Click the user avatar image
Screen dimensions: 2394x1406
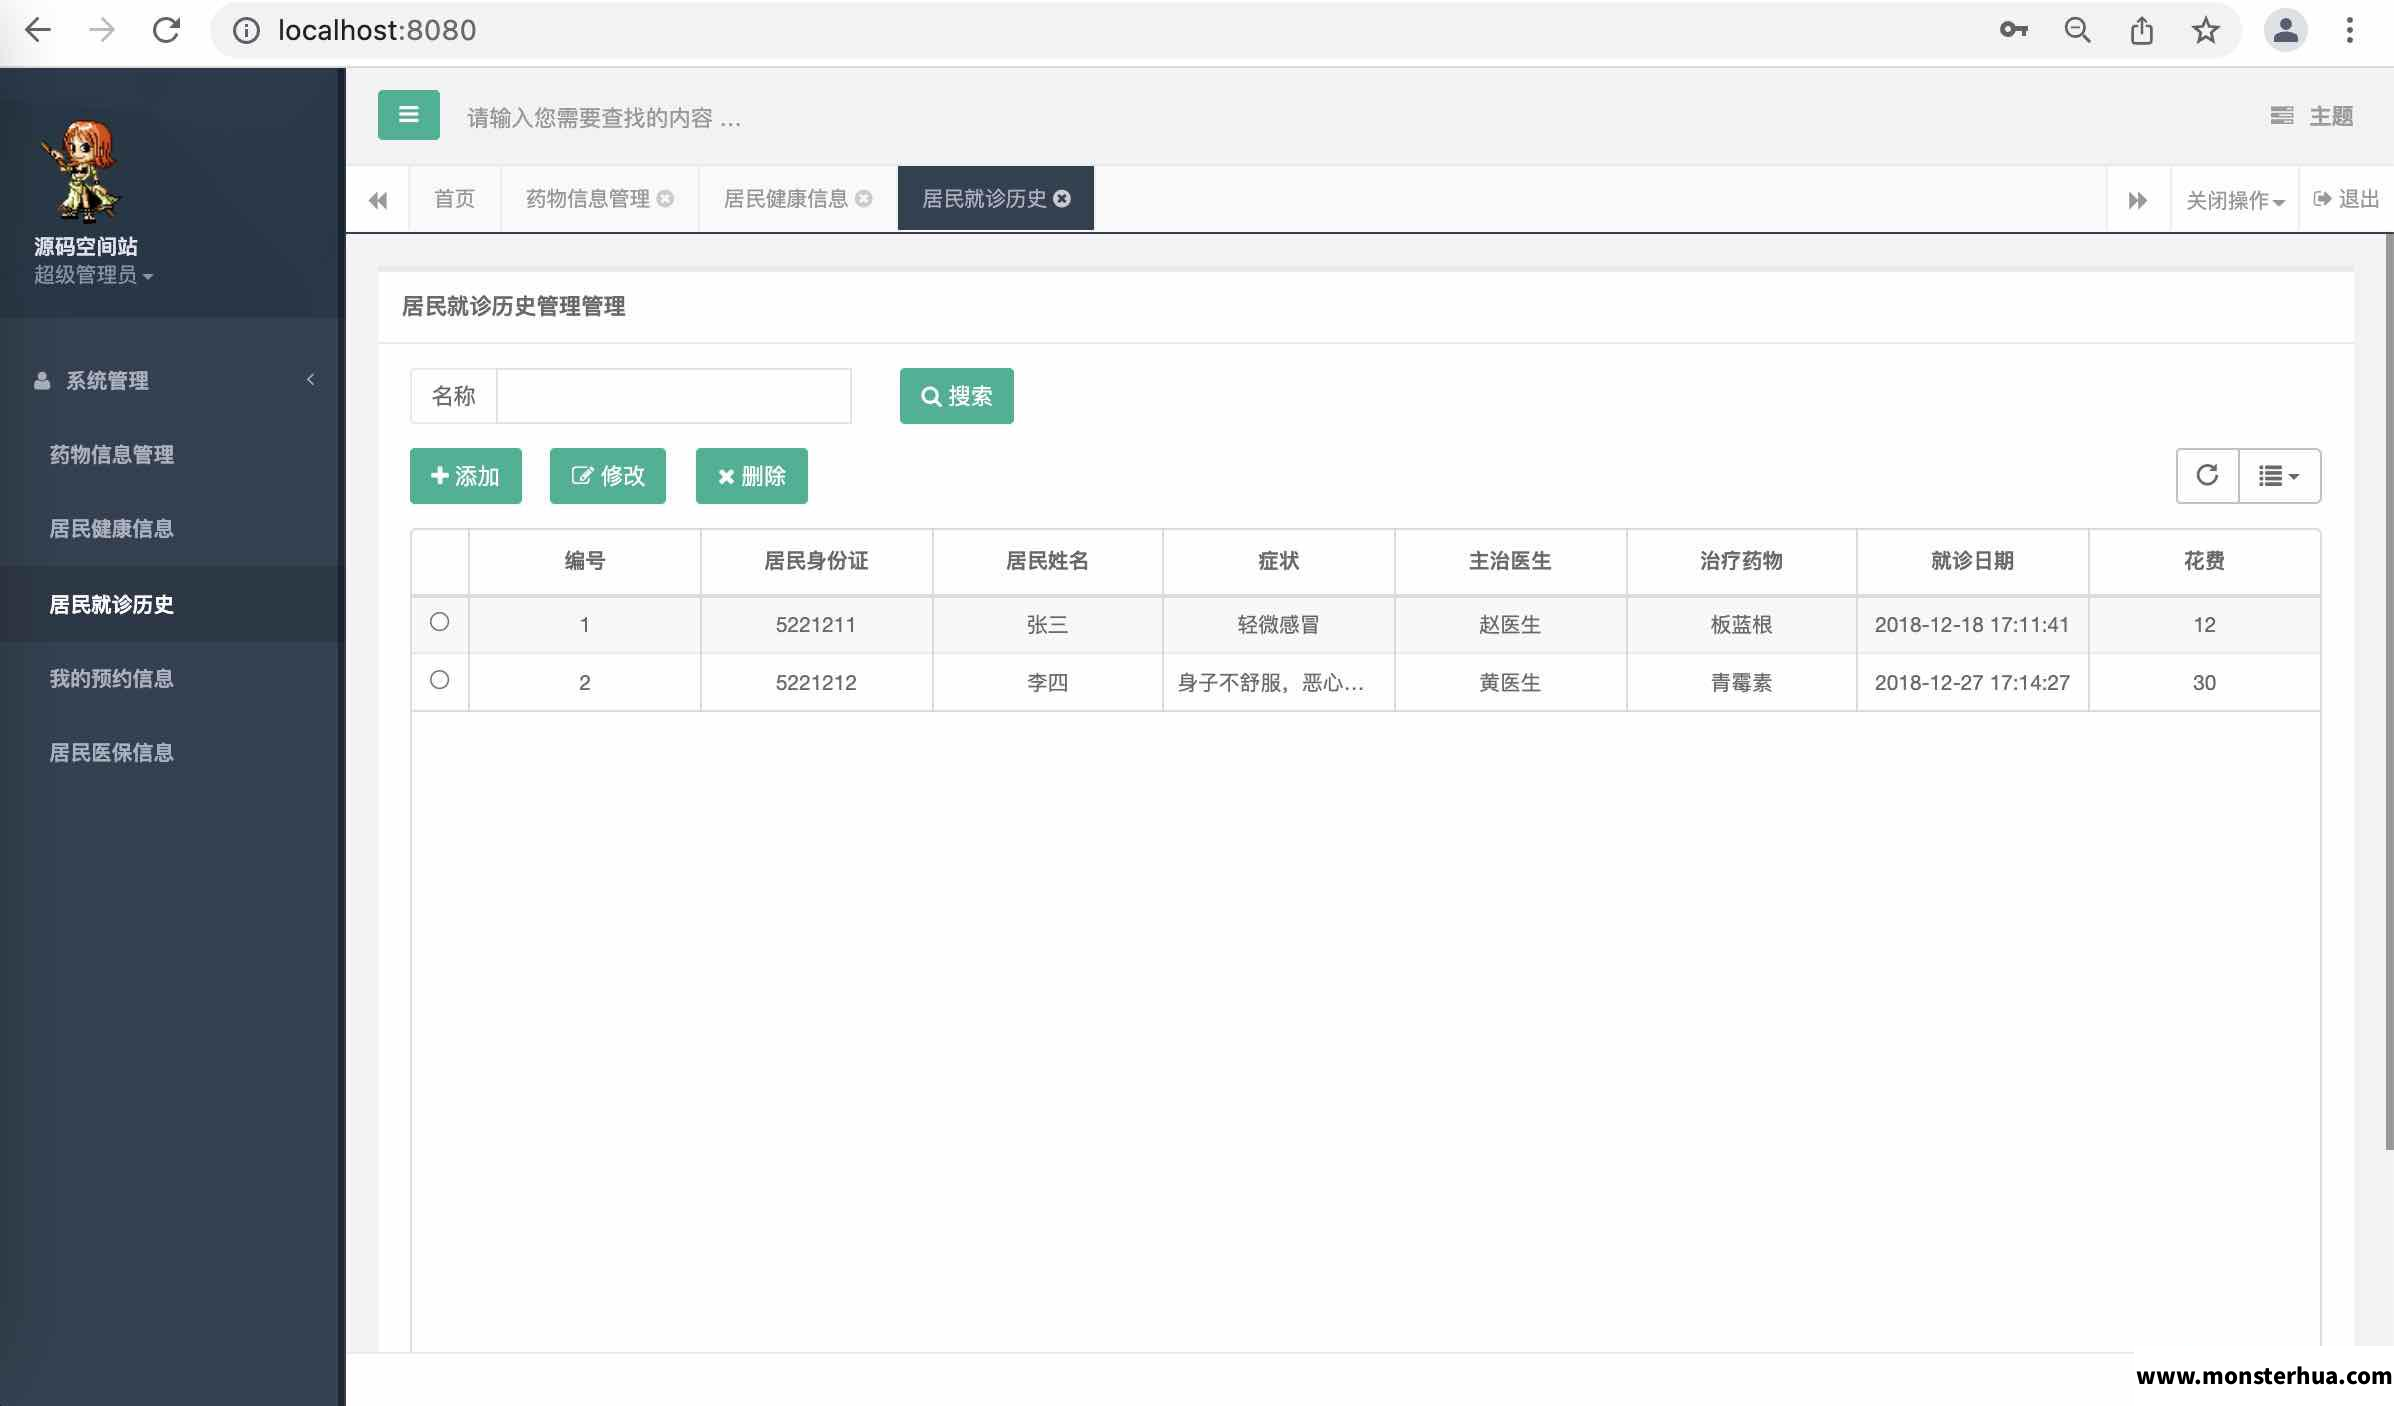[x=82, y=169]
